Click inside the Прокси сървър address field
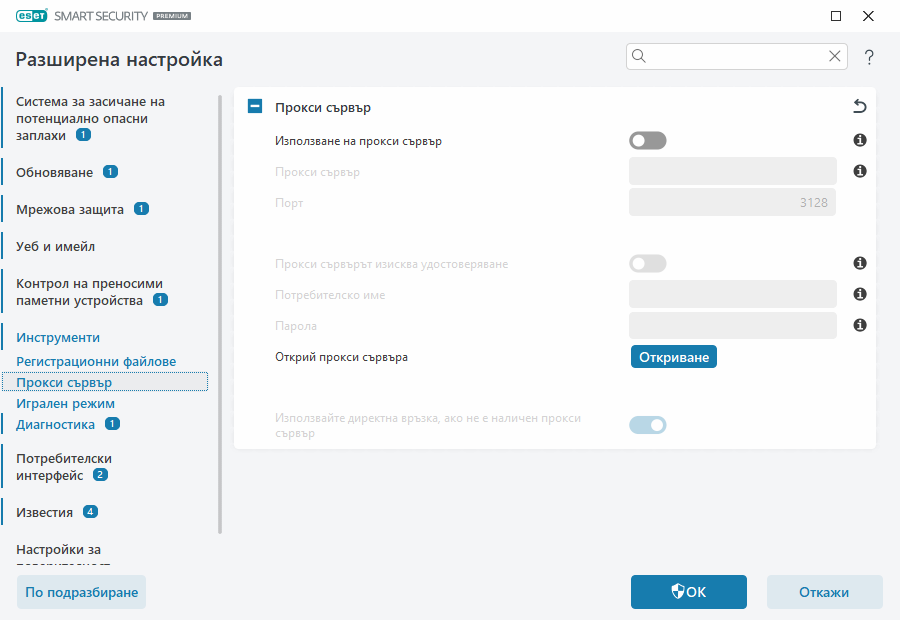 (x=732, y=171)
